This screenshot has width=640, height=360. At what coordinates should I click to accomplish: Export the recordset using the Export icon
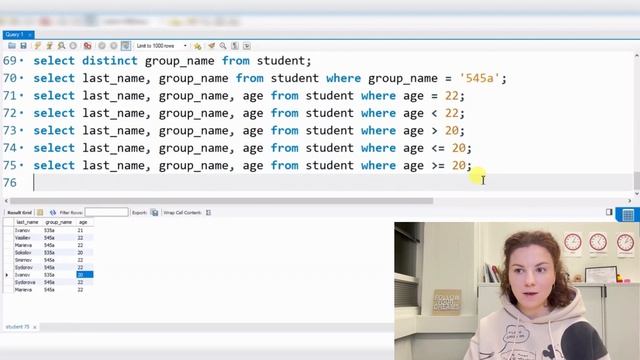(x=154, y=212)
